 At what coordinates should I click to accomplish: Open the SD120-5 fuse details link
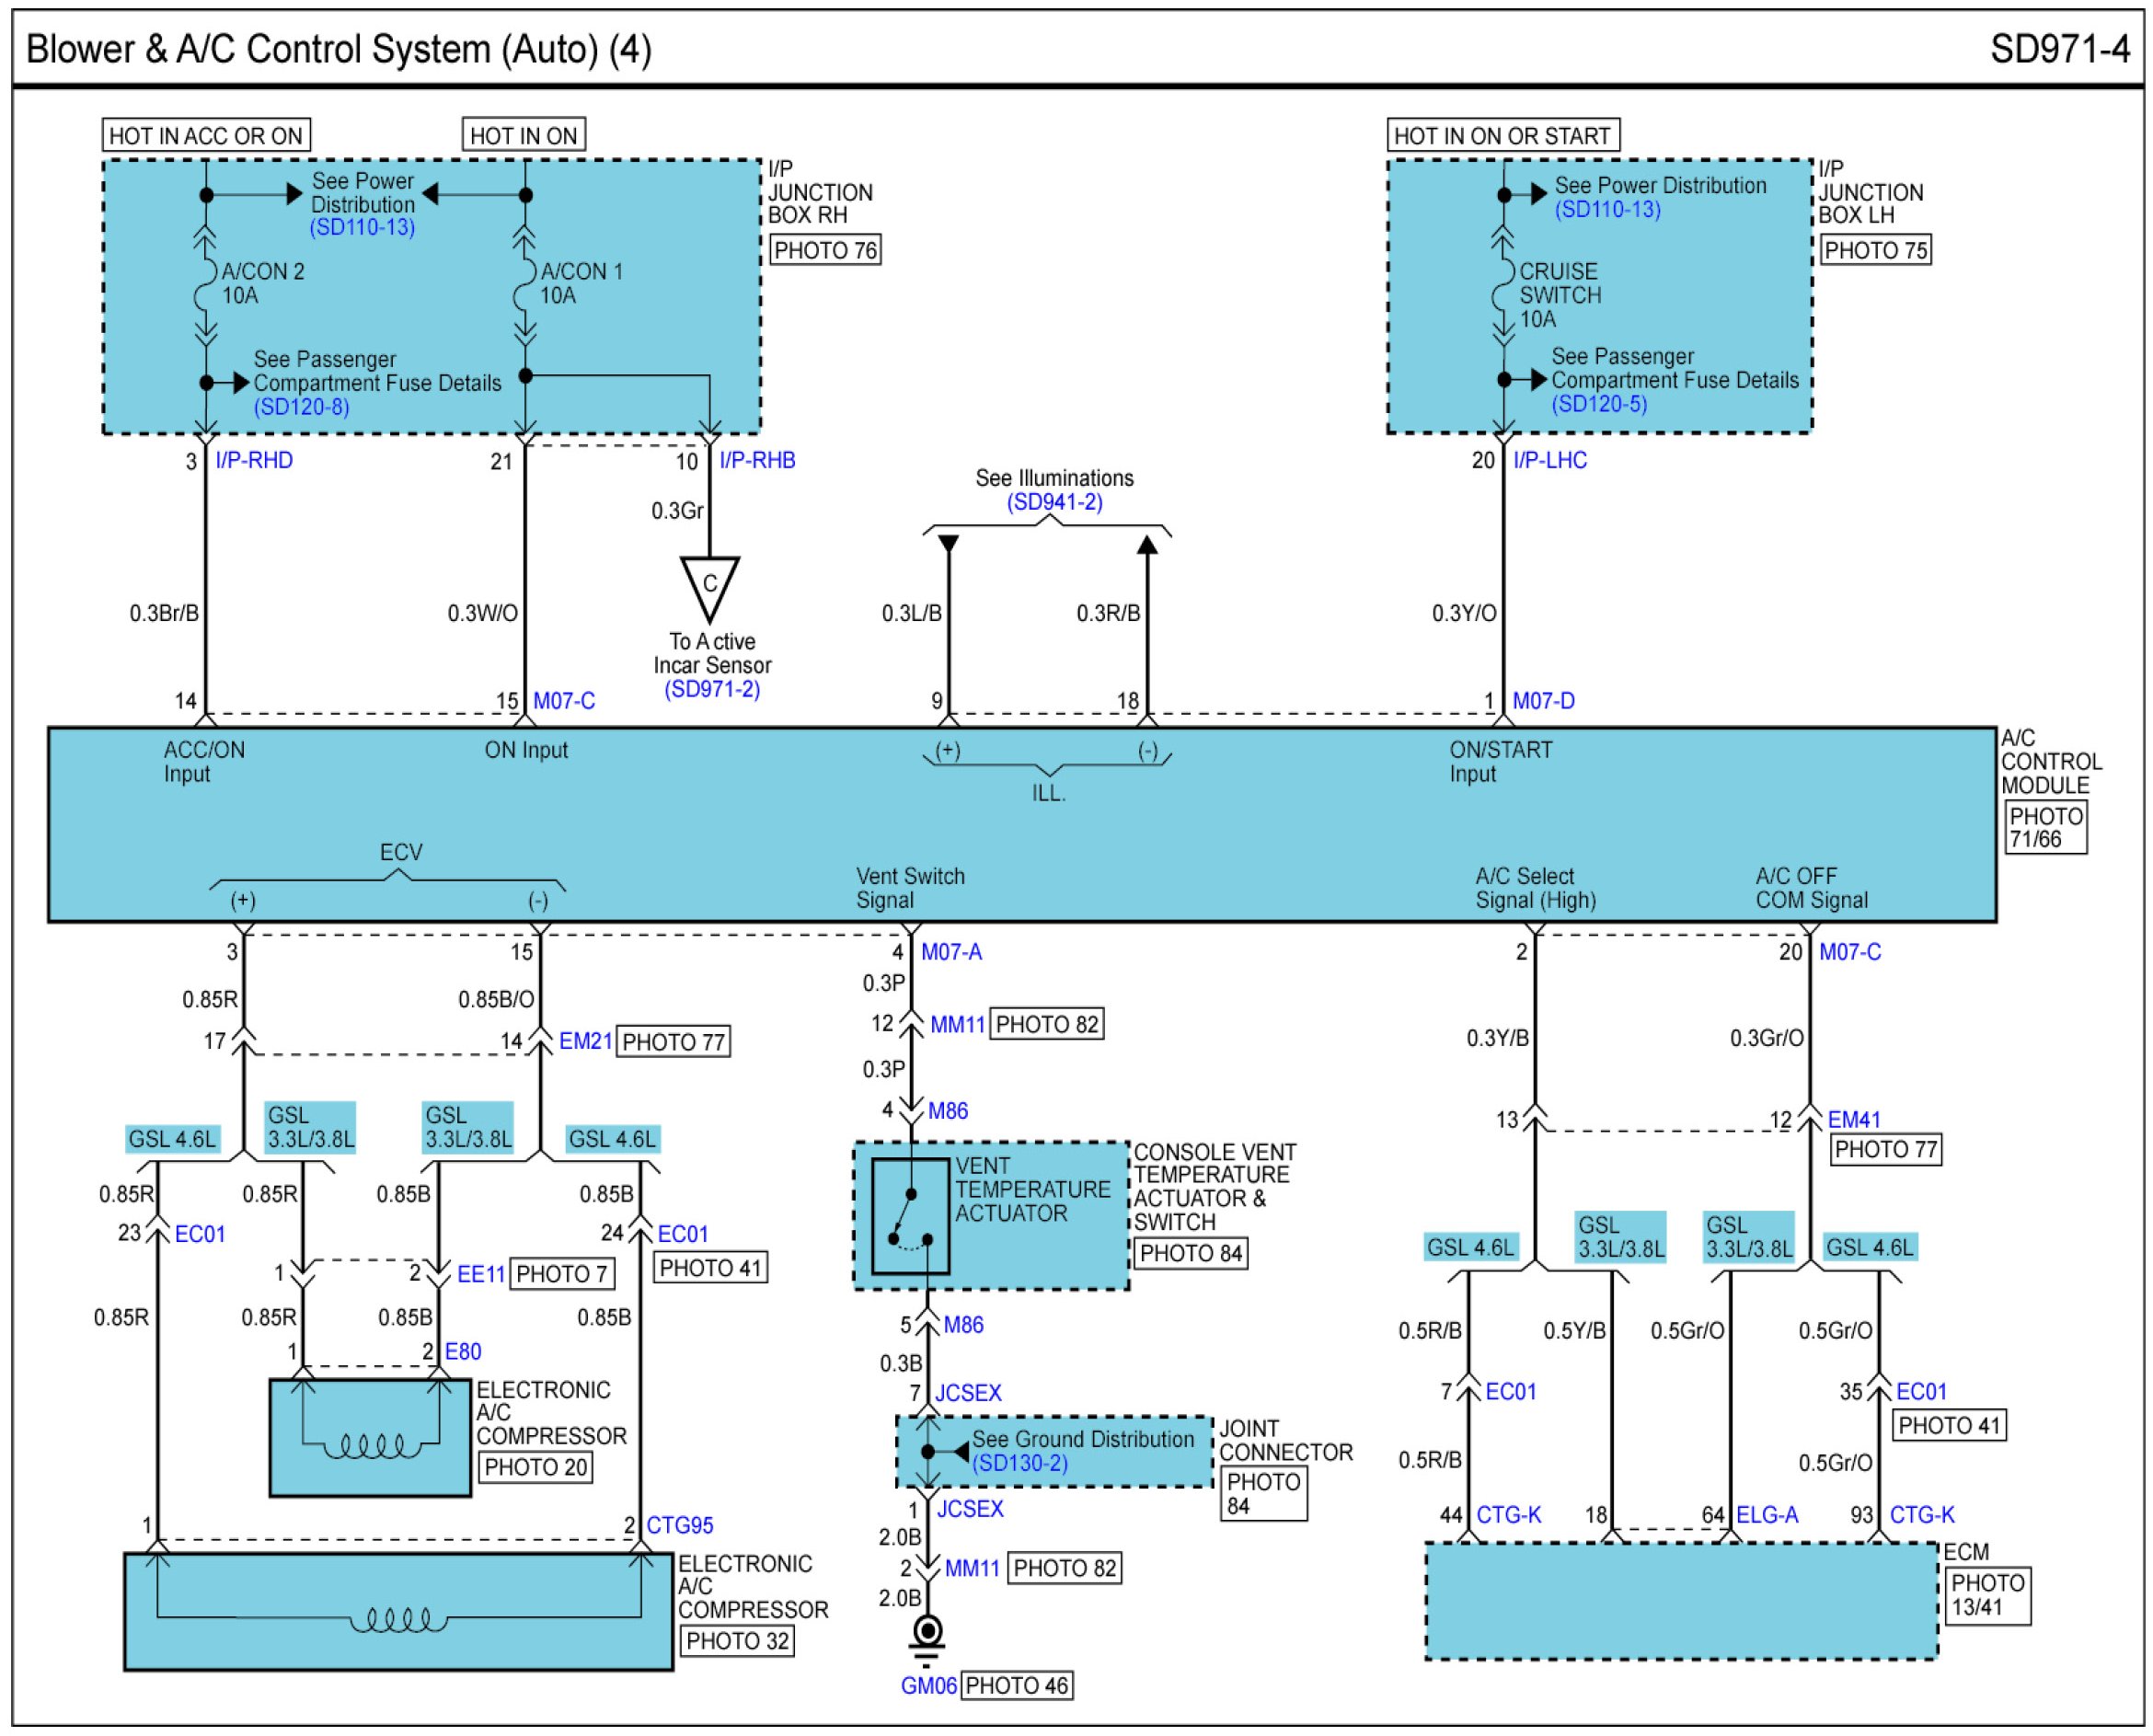pos(1598,404)
